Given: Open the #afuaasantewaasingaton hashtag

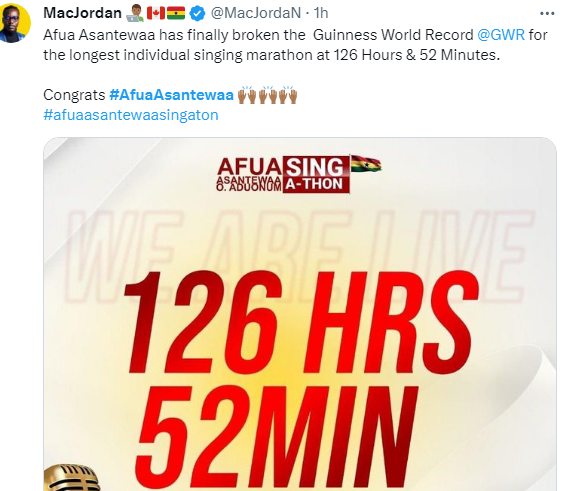Looking at the screenshot, I should [131, 115].
